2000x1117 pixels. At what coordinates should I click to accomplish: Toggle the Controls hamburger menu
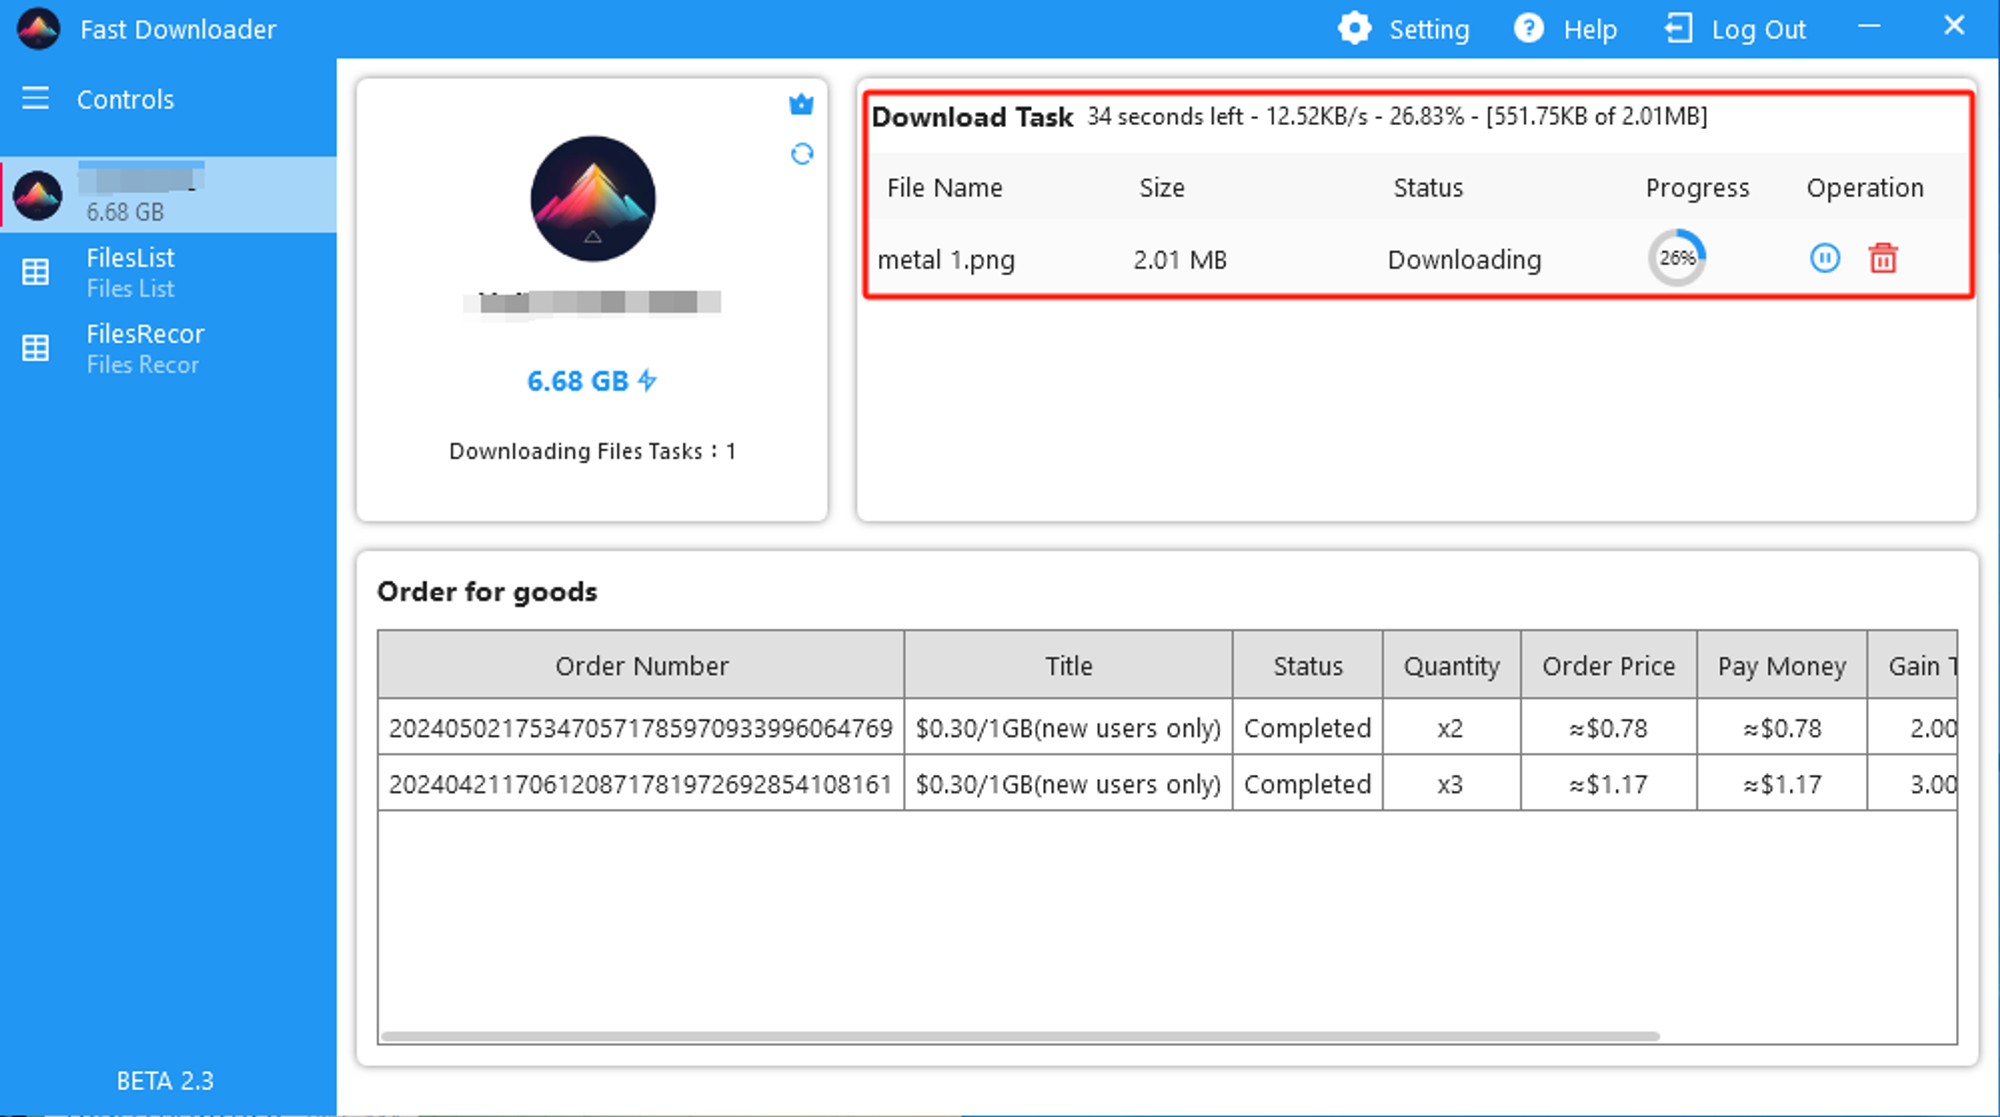tap(36, 98)
